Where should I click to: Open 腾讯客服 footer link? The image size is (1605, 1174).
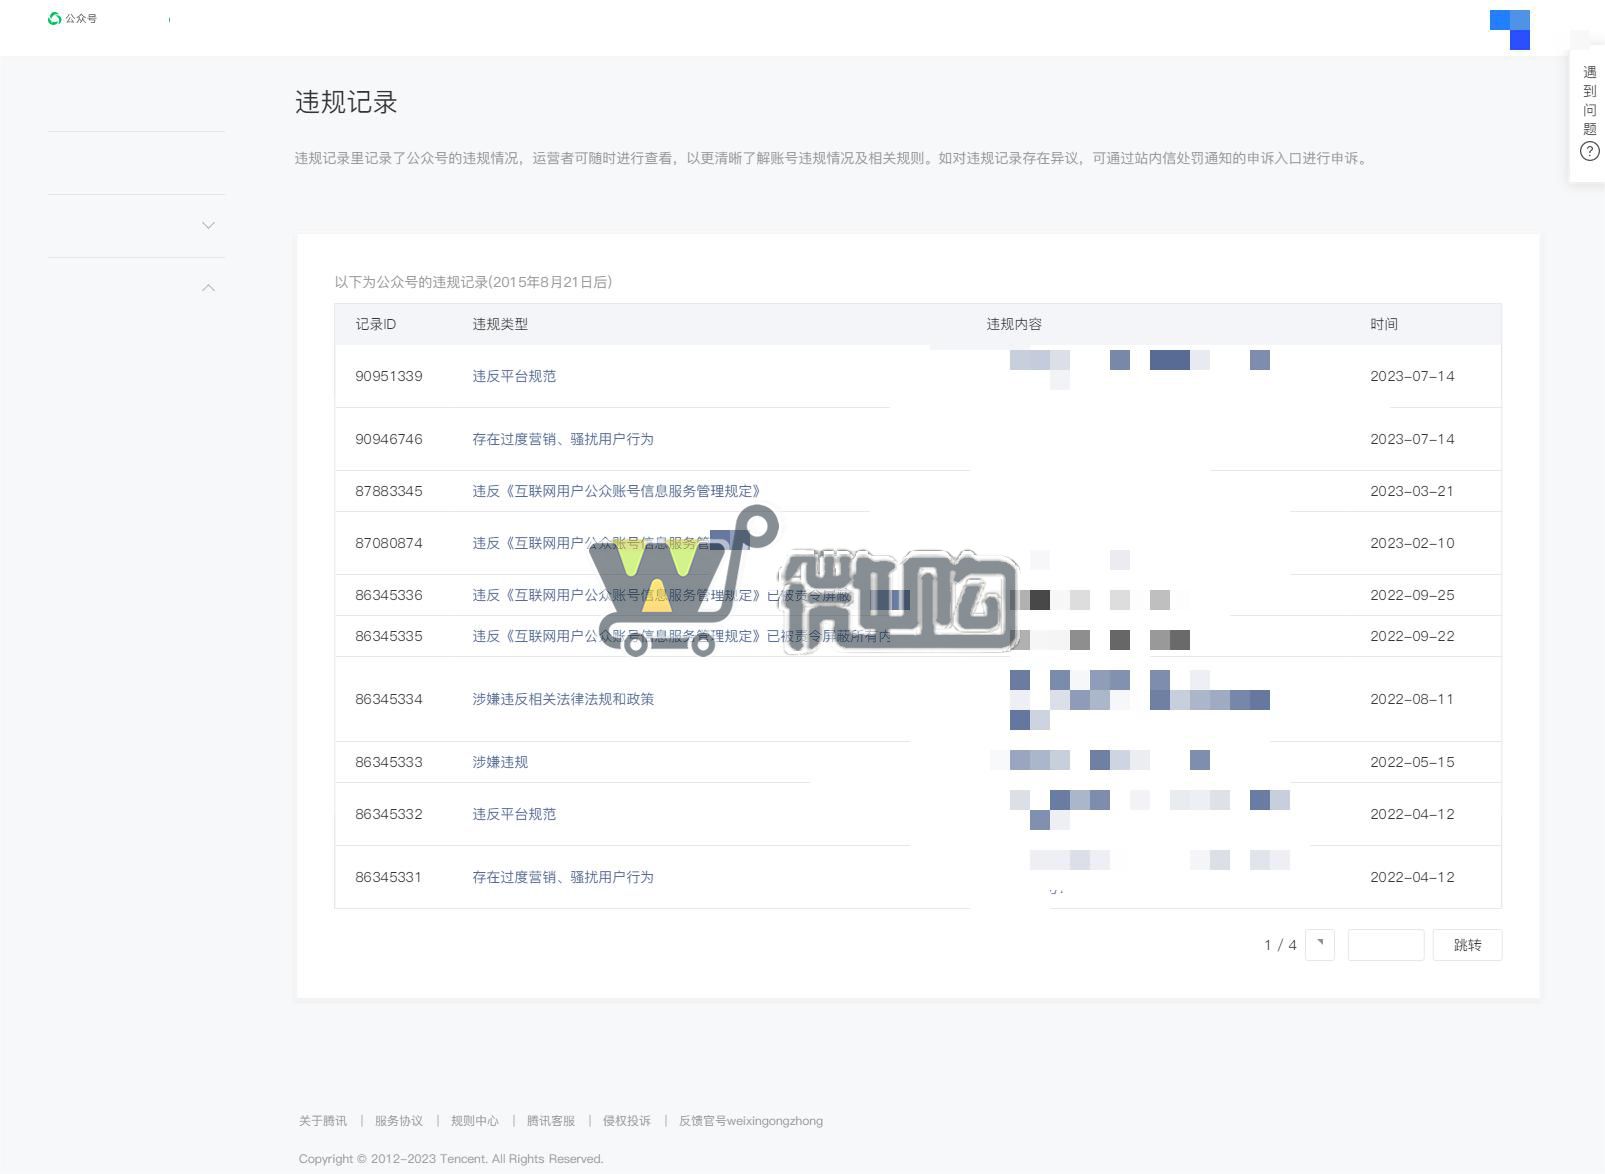pos(551,1121)
